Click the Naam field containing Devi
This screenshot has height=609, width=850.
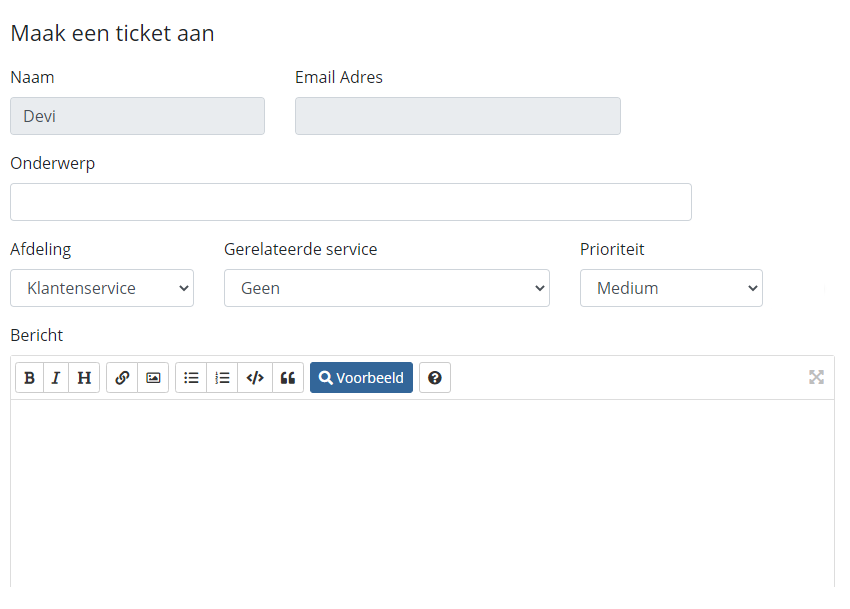(137, 116)
